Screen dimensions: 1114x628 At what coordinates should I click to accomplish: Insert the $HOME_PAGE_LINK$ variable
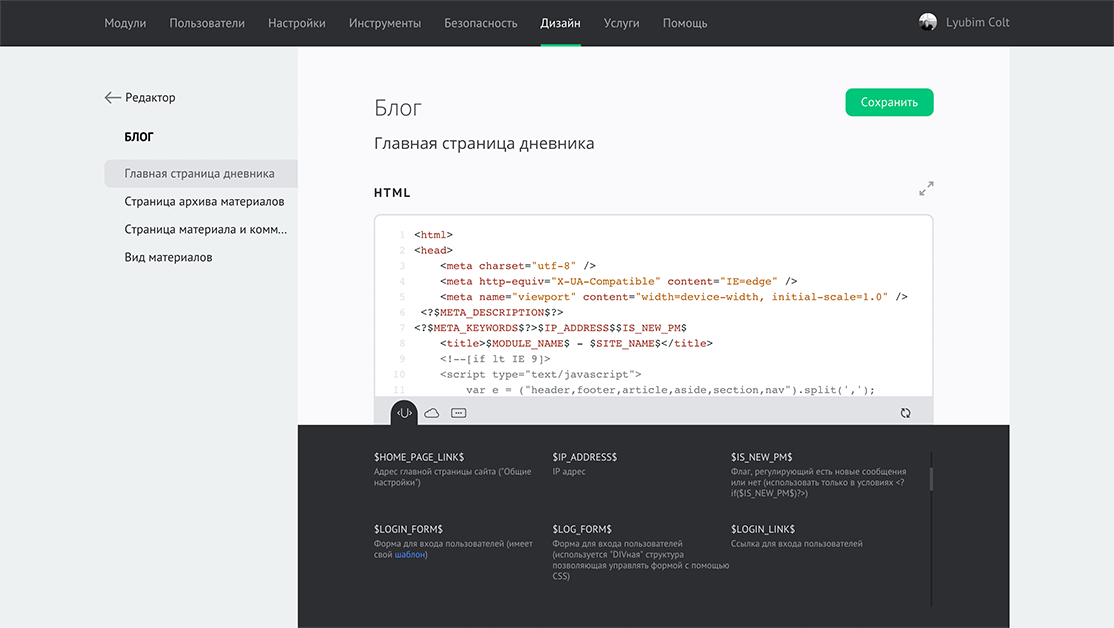tap(419, 457)
